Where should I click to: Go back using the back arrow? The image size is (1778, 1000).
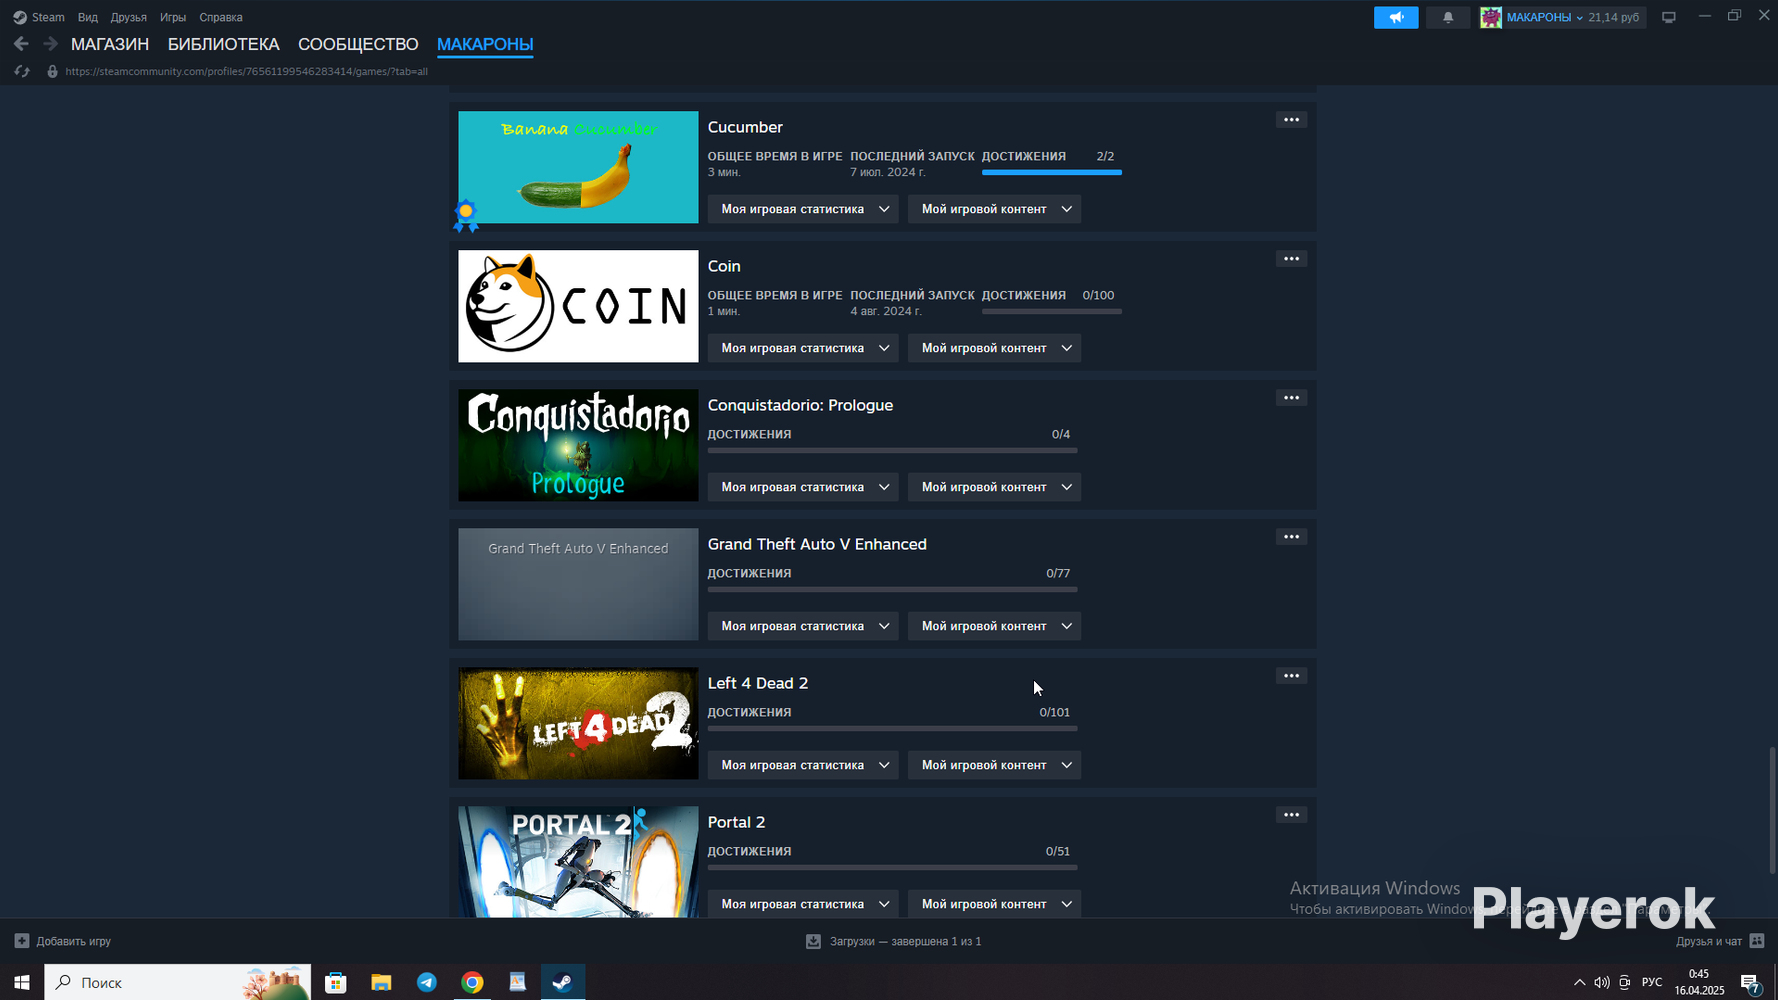pyautogui.click(x=21, y=44)
